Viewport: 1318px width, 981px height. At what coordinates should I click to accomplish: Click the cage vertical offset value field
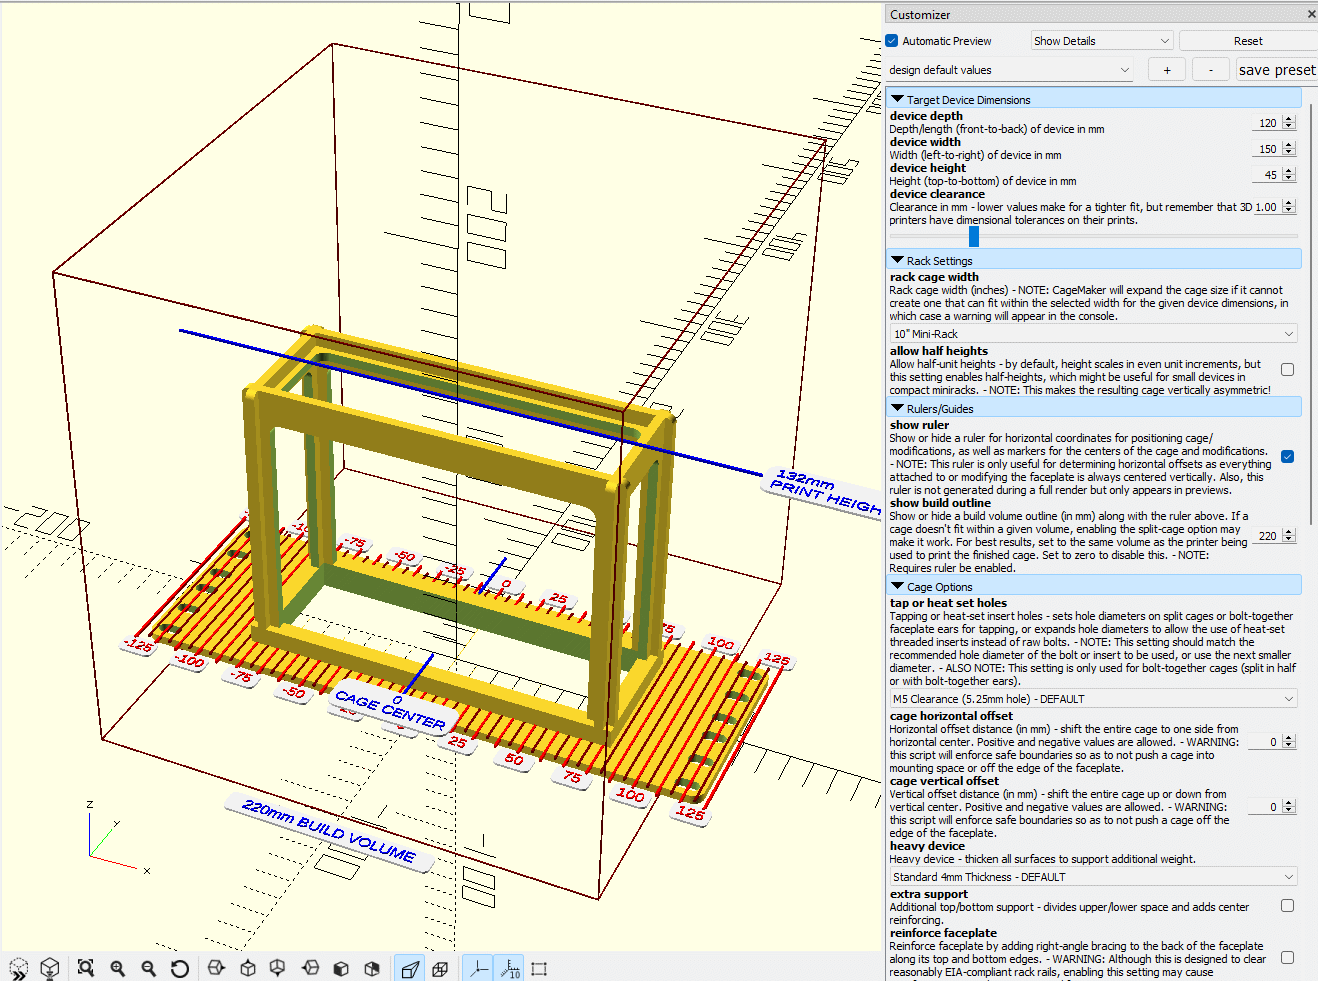tap(1267, 807)
